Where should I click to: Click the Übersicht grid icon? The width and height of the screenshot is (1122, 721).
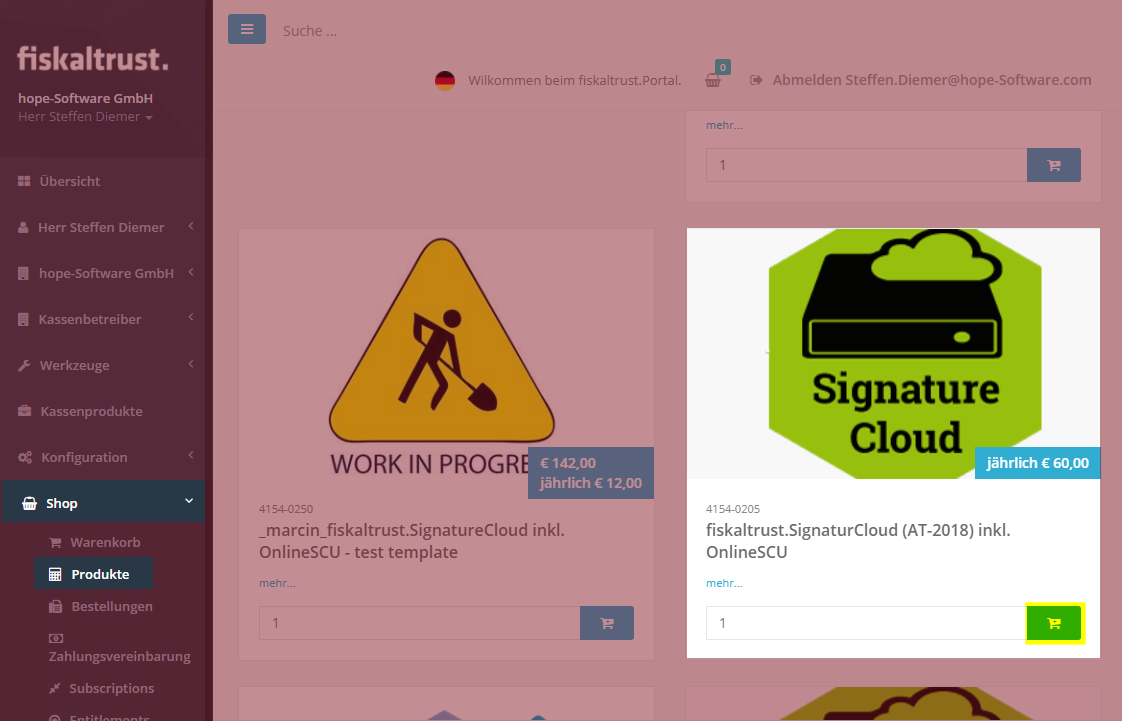(x=24, y=182)
